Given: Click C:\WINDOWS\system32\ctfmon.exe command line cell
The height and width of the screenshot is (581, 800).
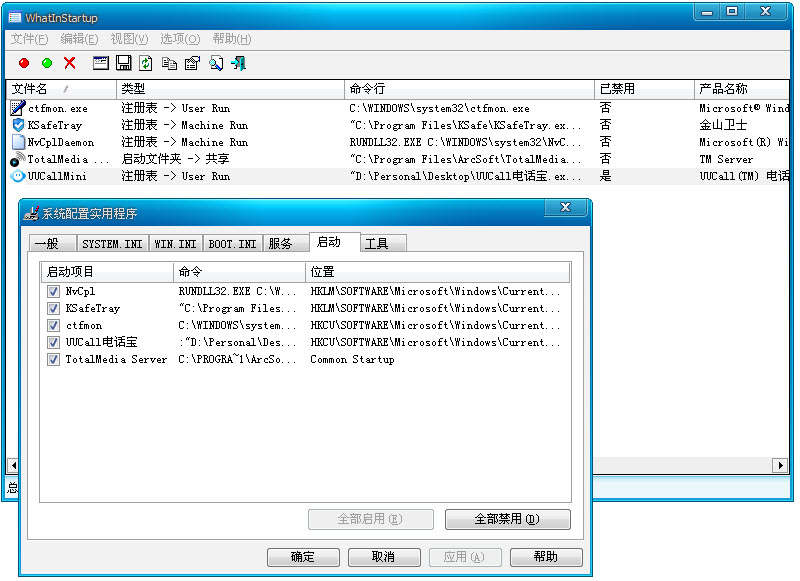Looking at the screenshot, I should point(440,108).
